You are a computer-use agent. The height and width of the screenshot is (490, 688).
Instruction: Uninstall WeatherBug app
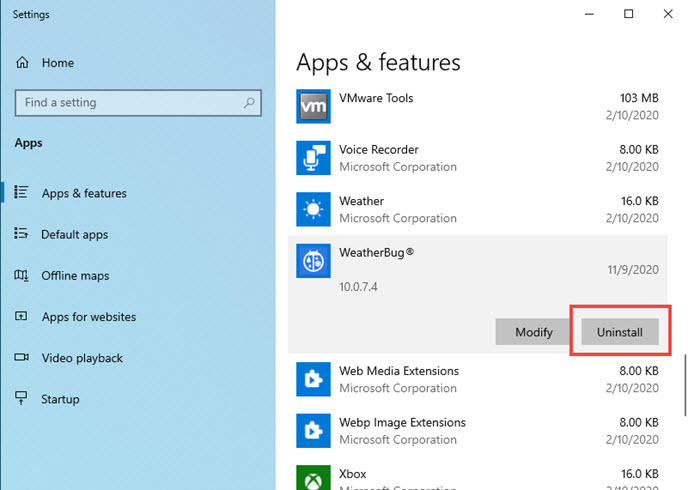point(620,332)
